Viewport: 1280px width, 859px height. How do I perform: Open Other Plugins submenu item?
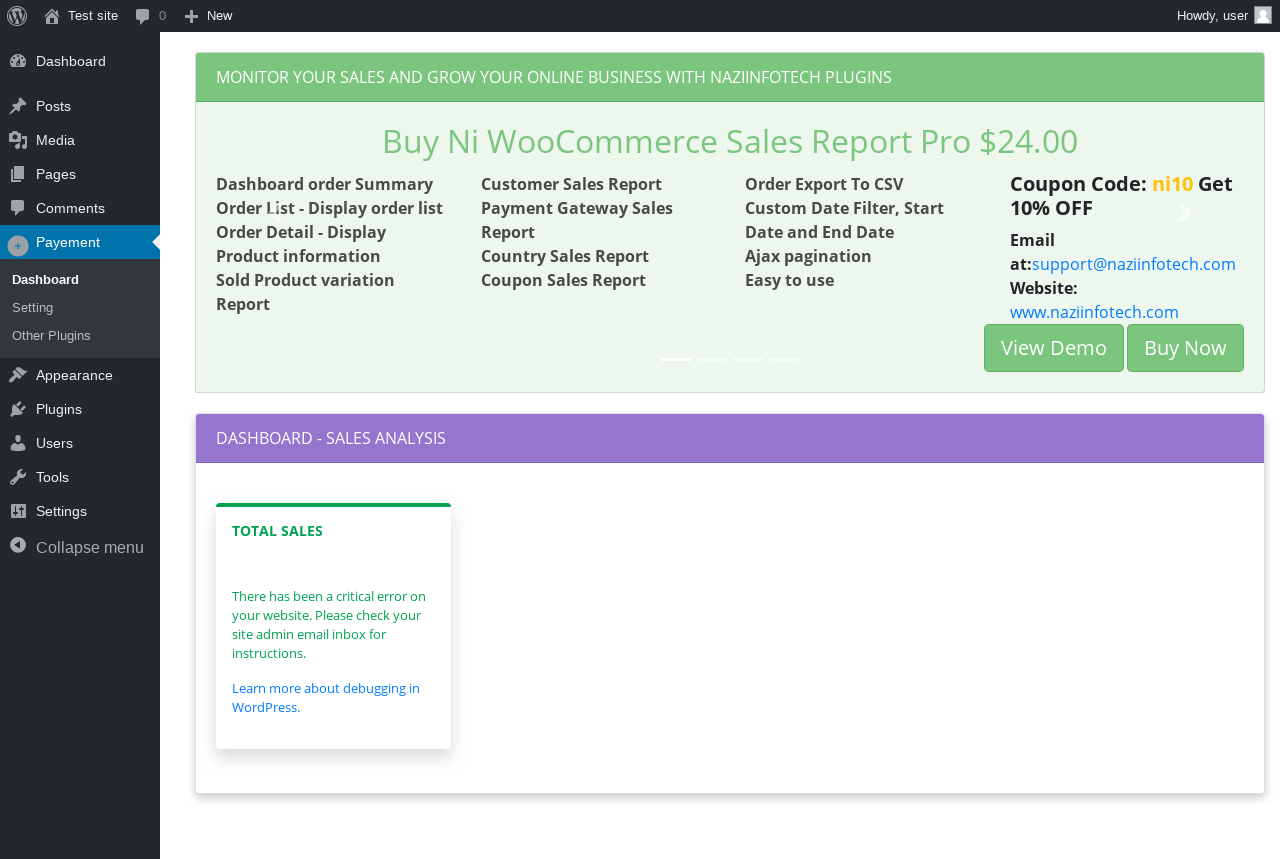pos(51,335)
